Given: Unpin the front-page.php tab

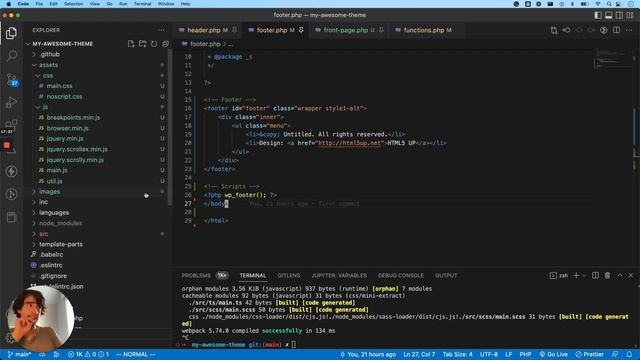Looking at the screenshot, I should point(381,30).
